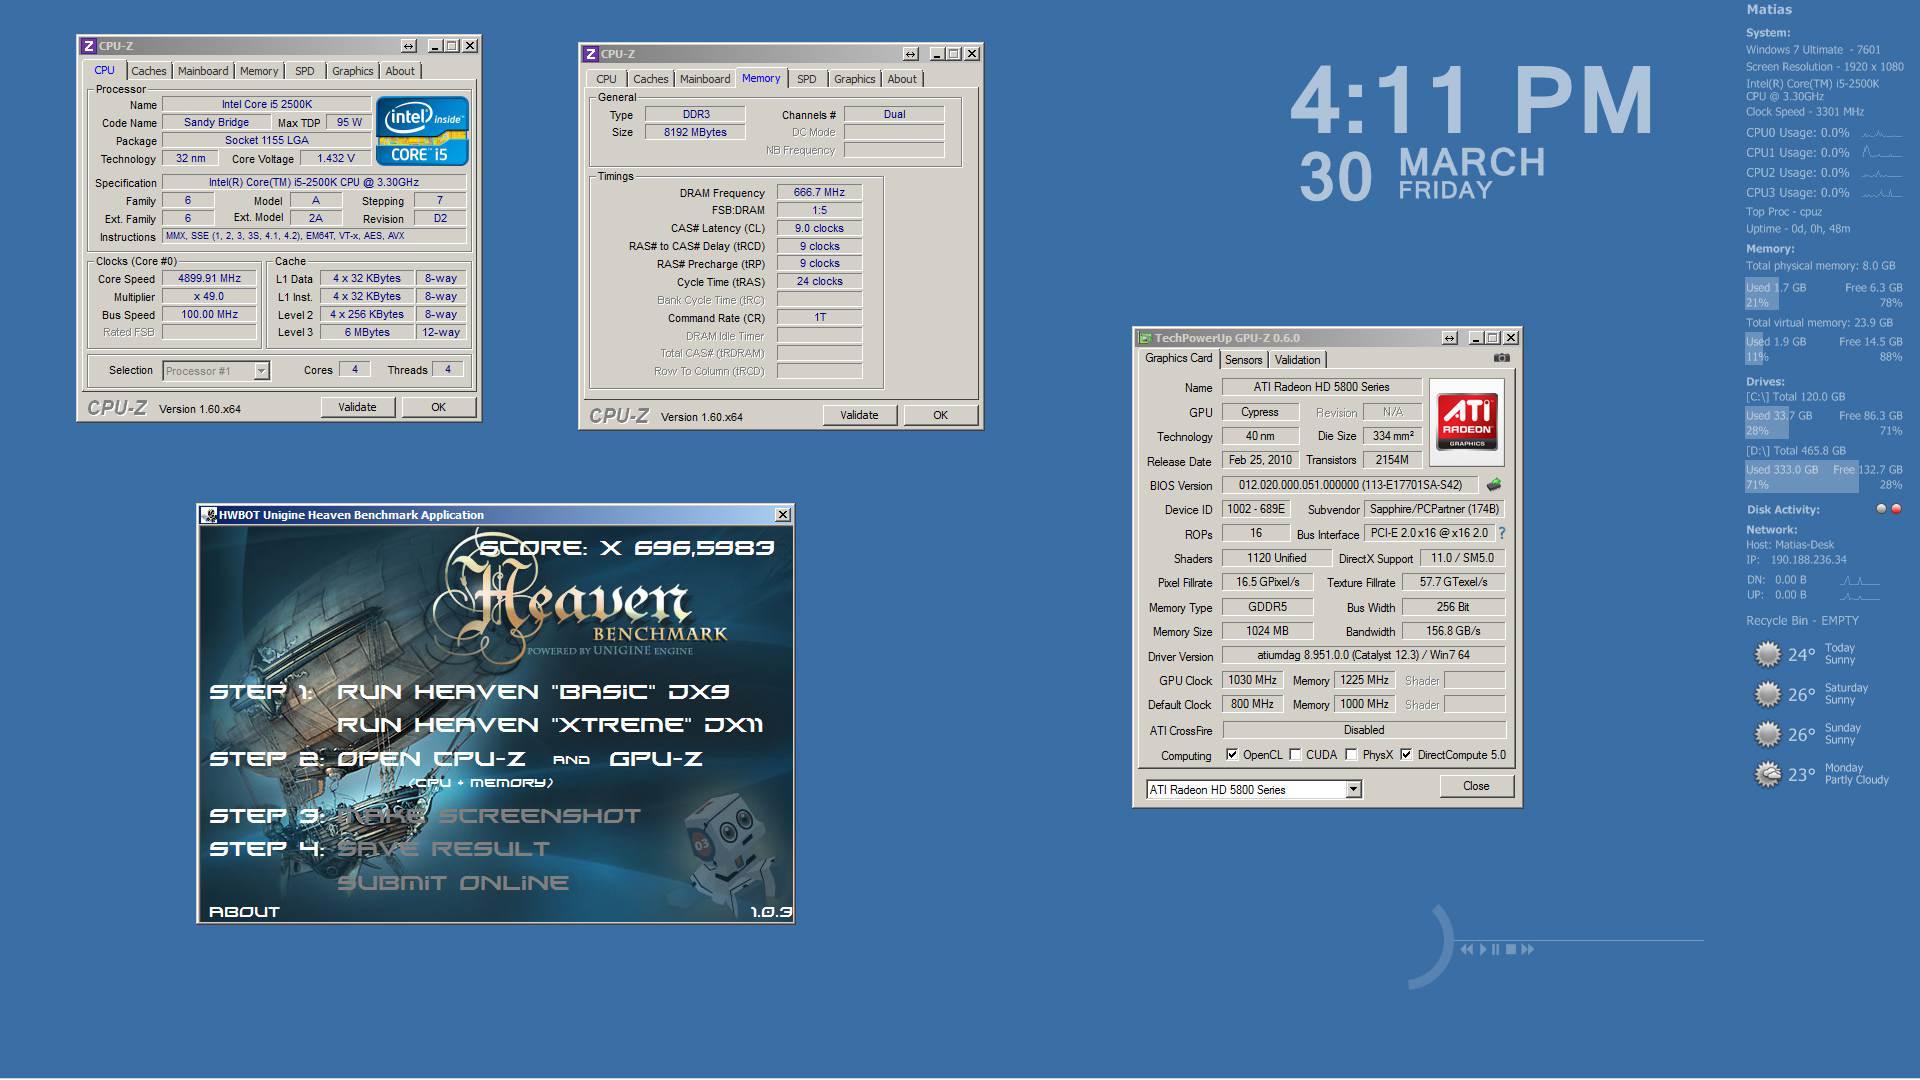Click the Driver Version value field in GPU-Z

1363,656
